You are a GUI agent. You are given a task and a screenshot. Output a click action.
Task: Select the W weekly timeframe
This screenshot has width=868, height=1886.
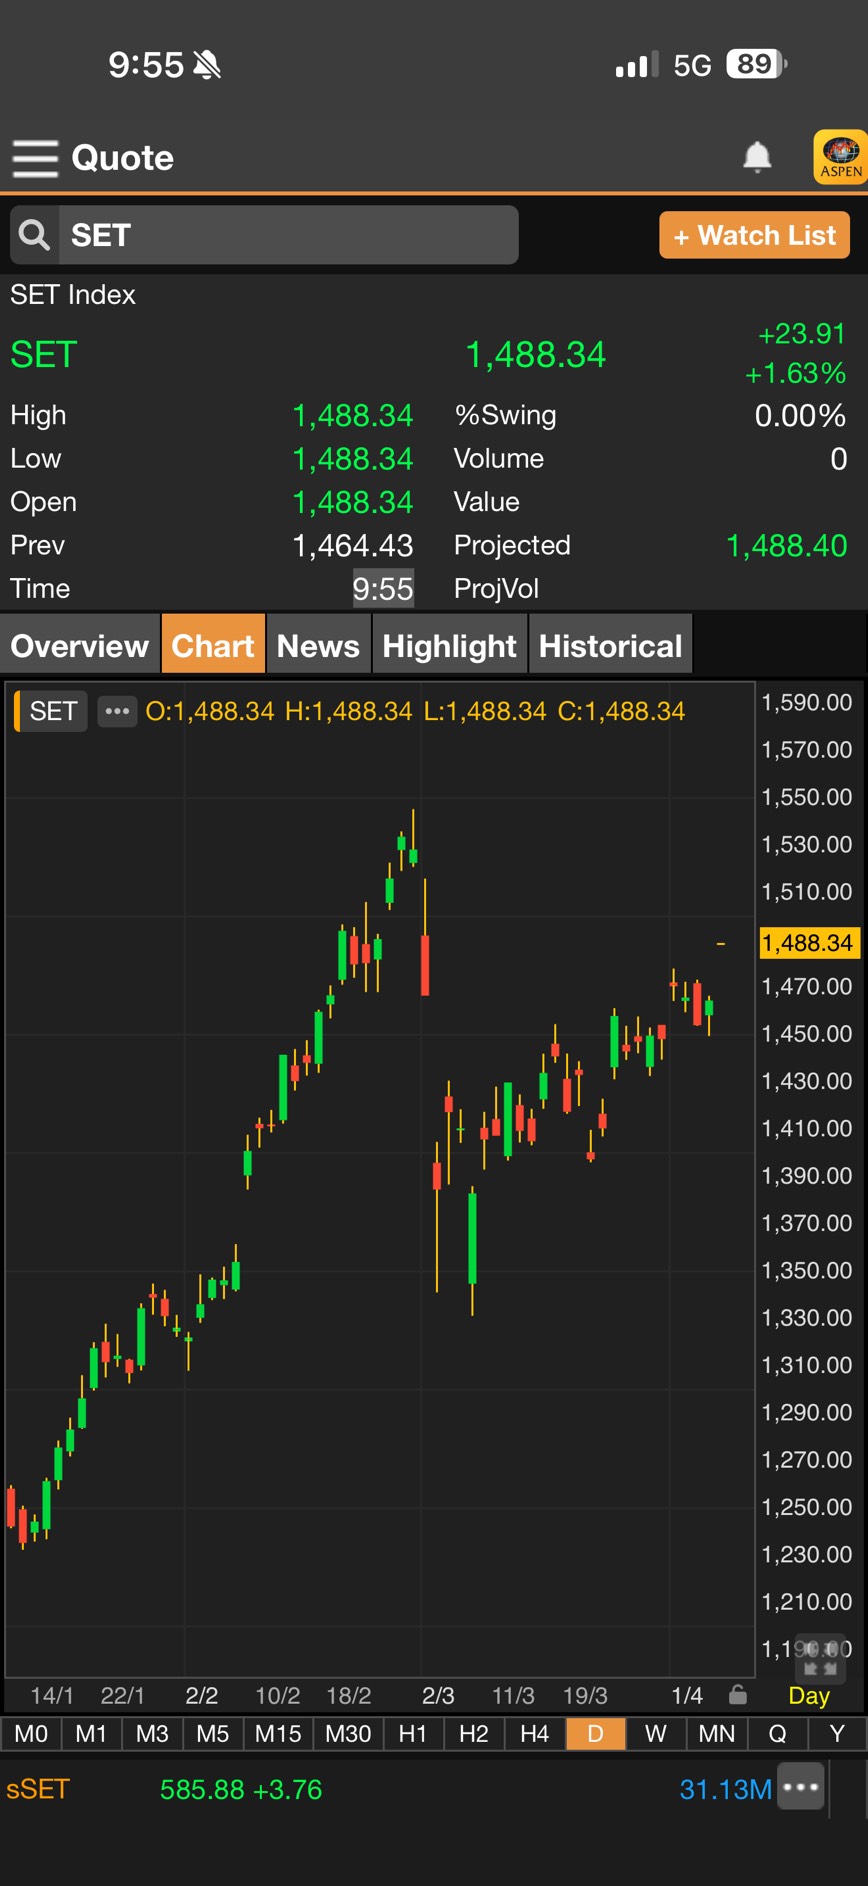point(656,1733)
